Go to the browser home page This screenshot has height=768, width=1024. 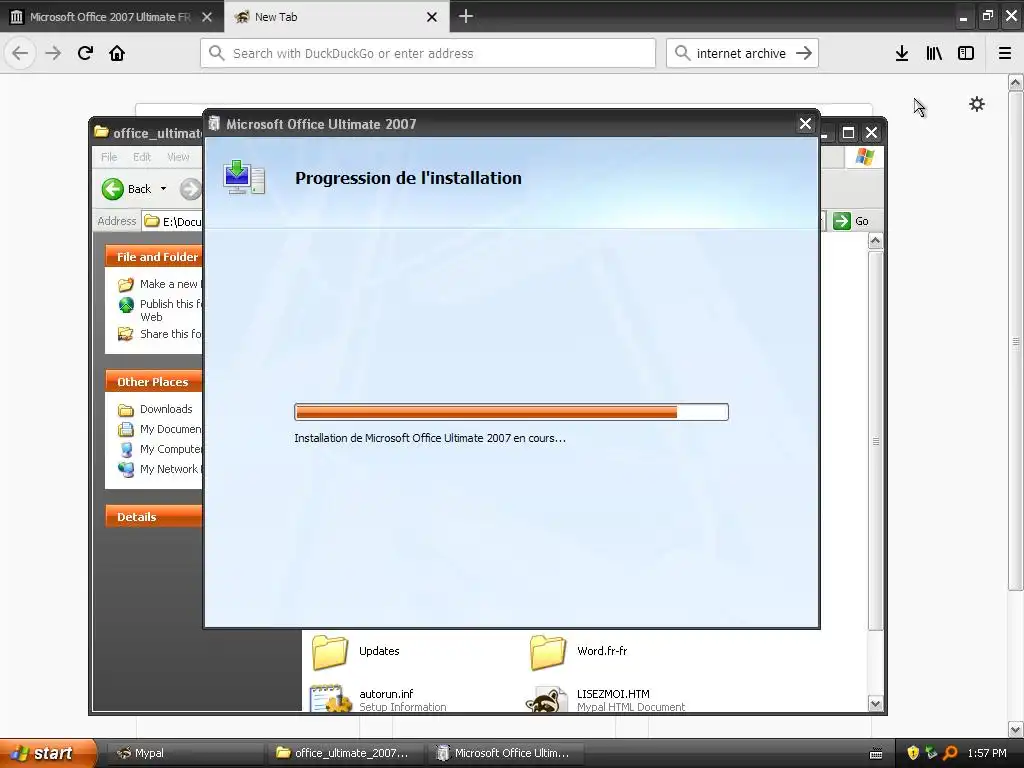click(x=117, y=53)
